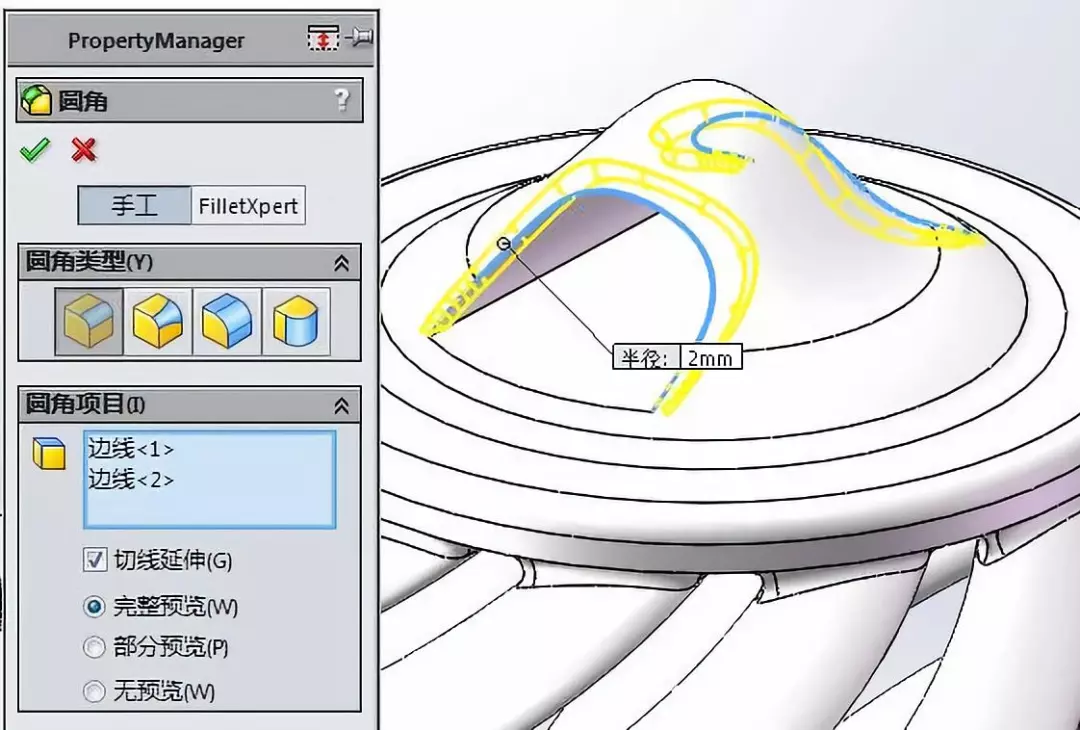1080x730 pixels.
Task: Accept the fillet with the green checkmark
Action: pyautogui.click(x=34, y=149)
